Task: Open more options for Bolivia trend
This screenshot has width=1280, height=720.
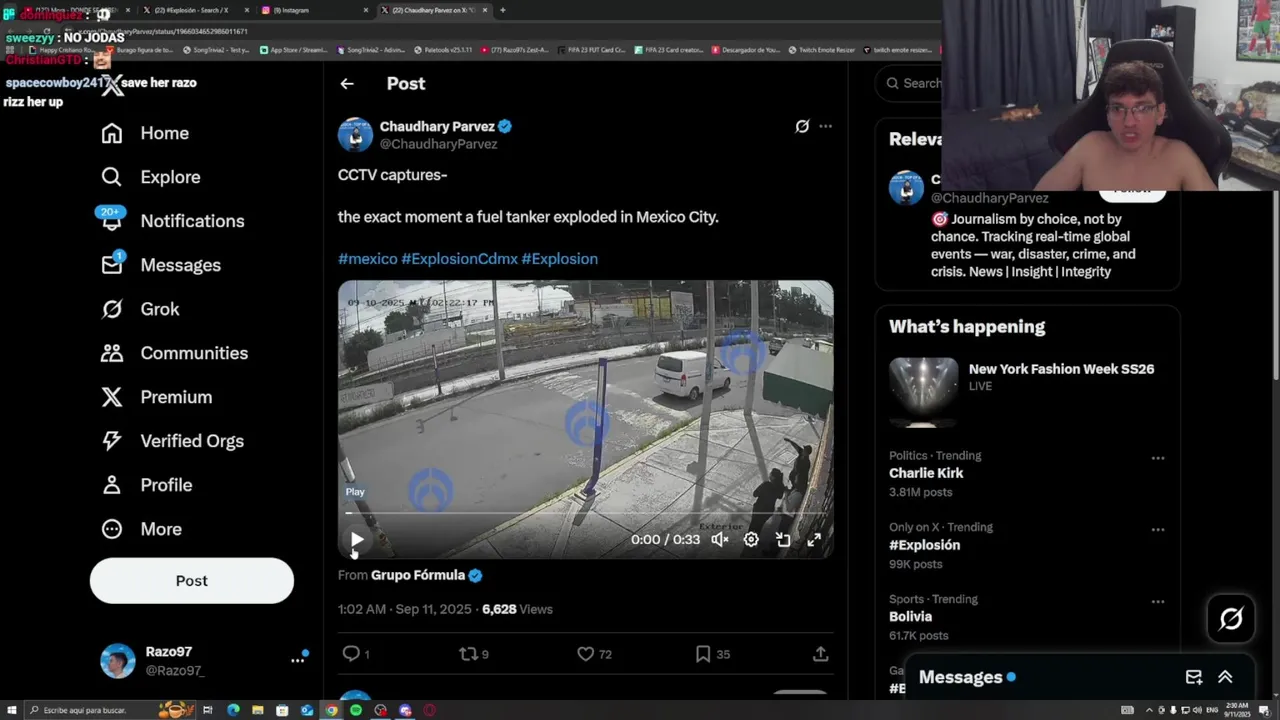Action: tap(1157, 602)
